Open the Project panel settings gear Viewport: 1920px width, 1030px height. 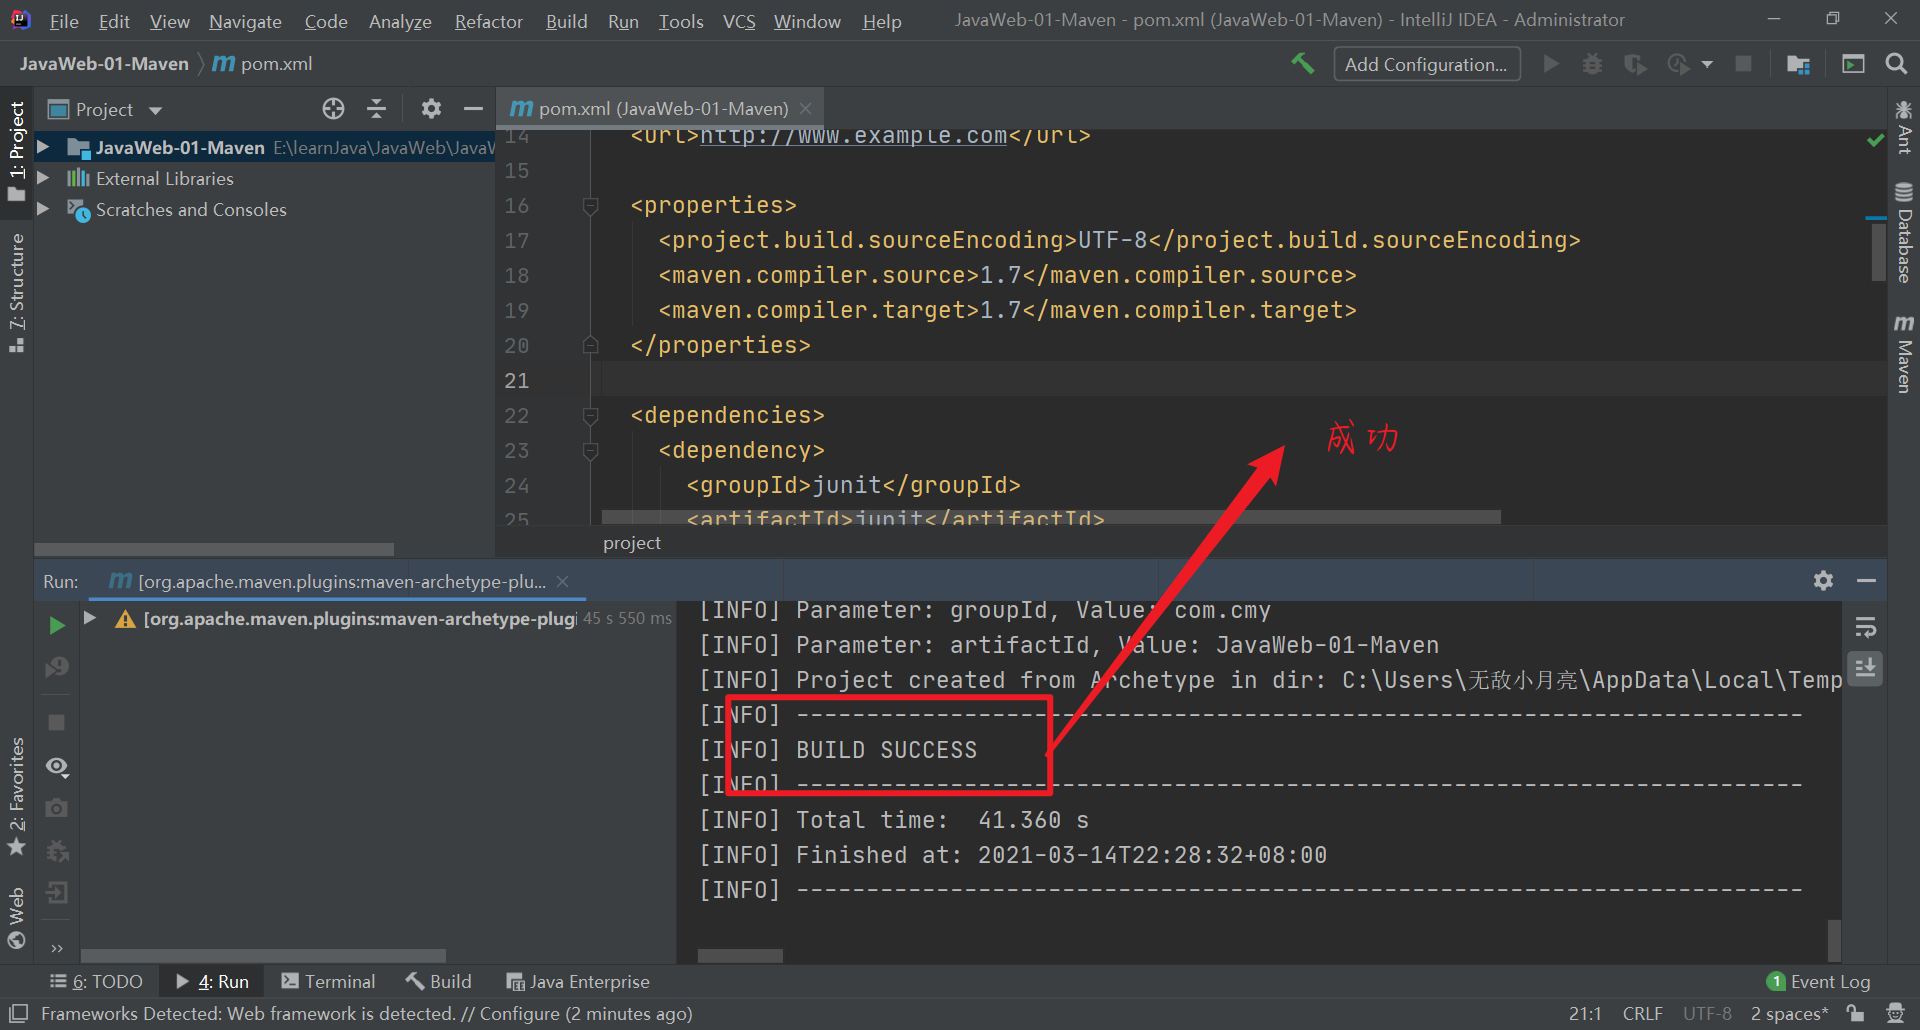coord(431,109)
